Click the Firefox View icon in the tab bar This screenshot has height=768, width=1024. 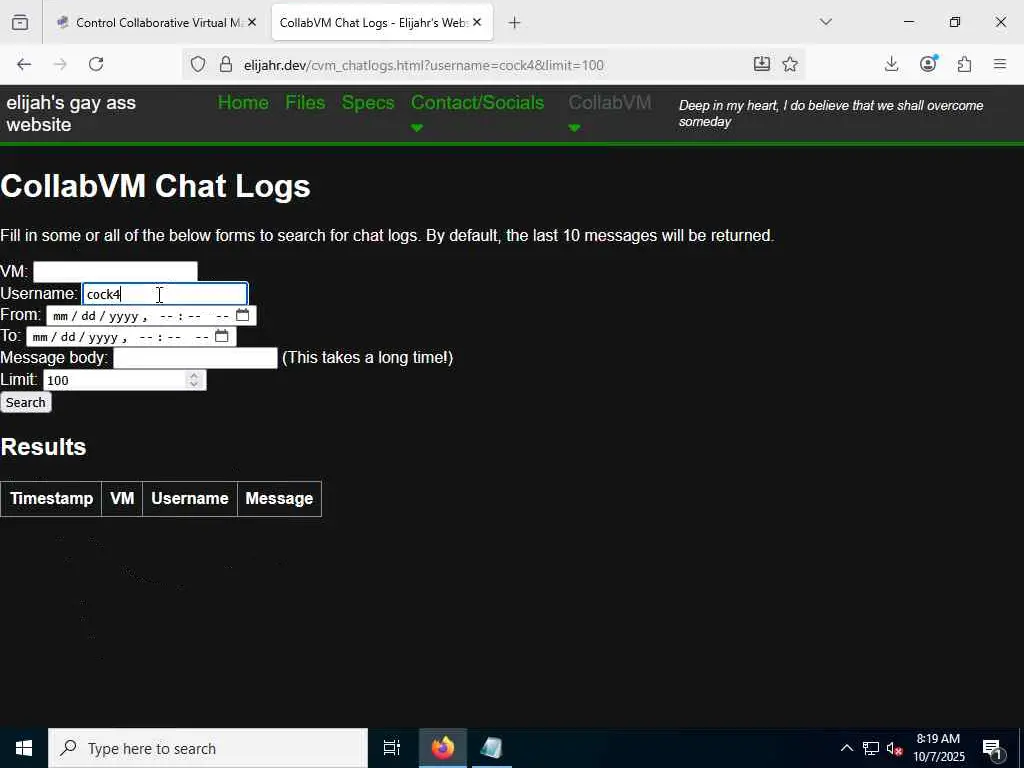[20, 23]
